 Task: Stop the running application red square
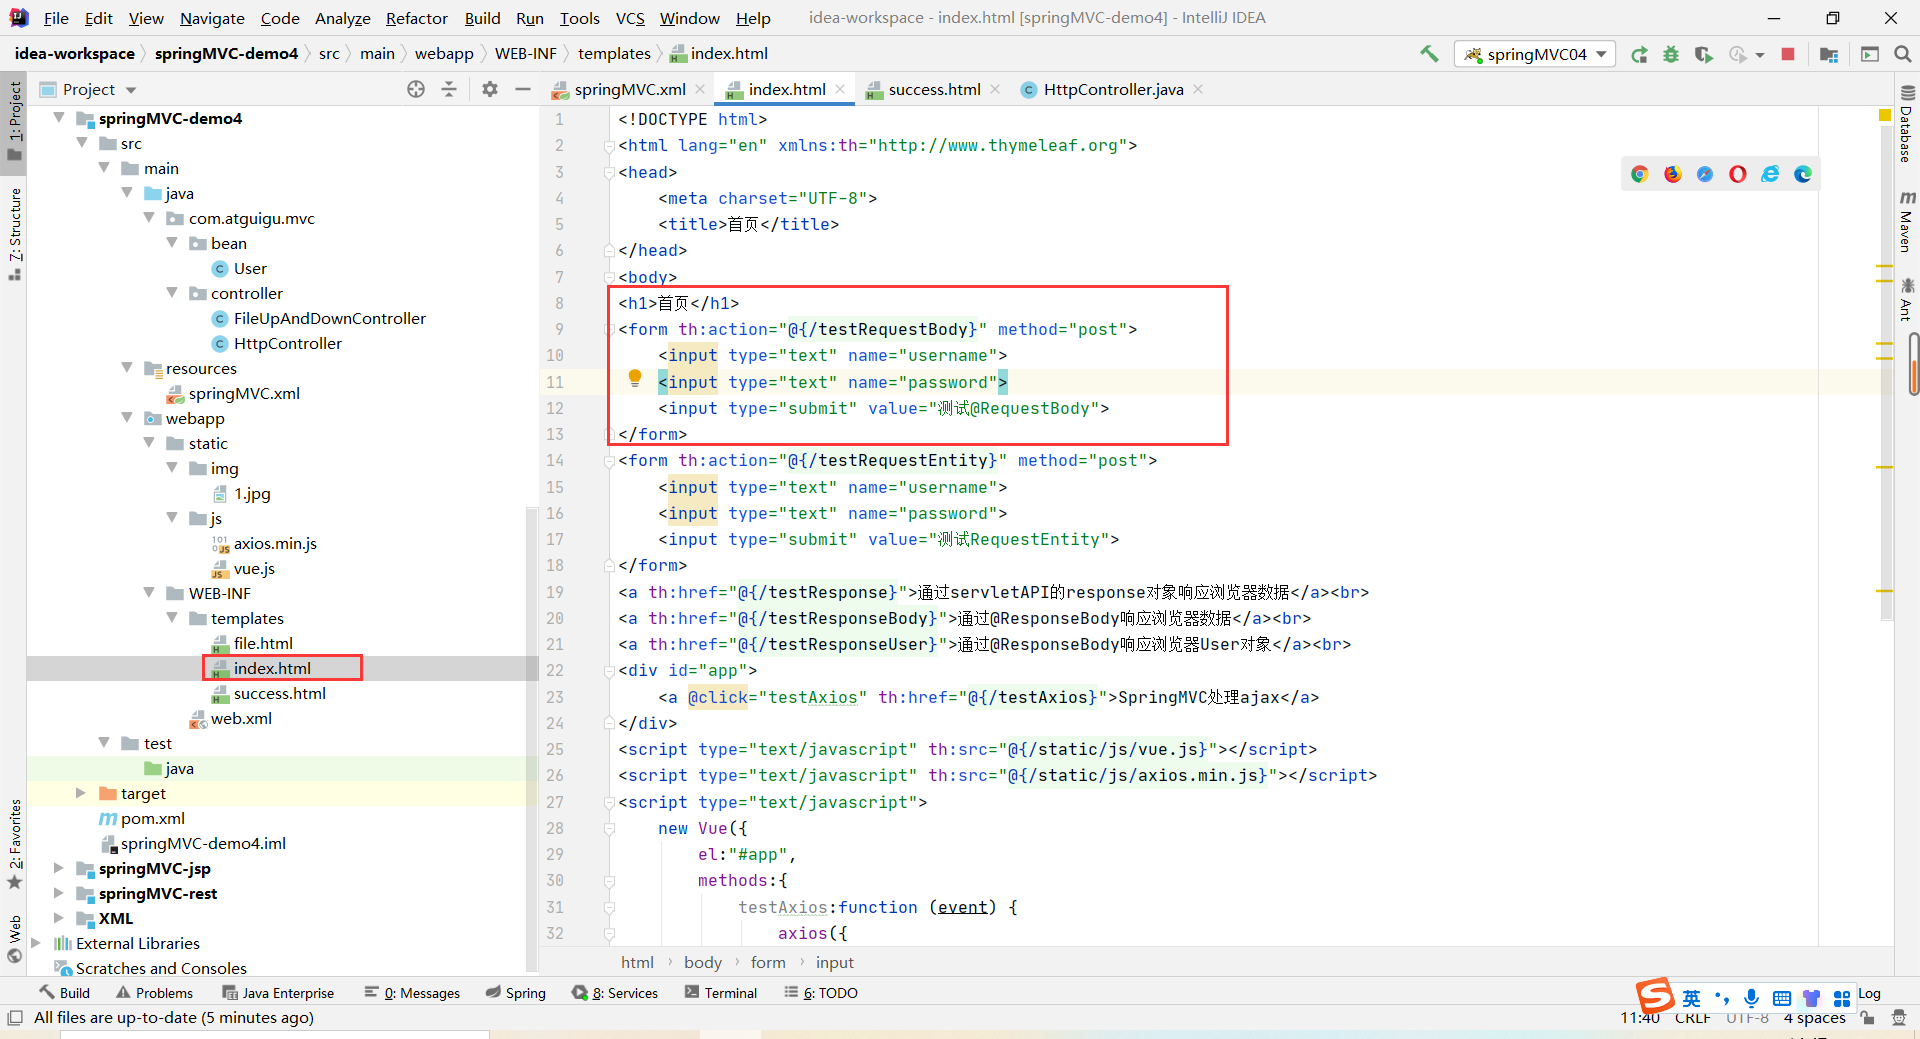[1788, 54]
